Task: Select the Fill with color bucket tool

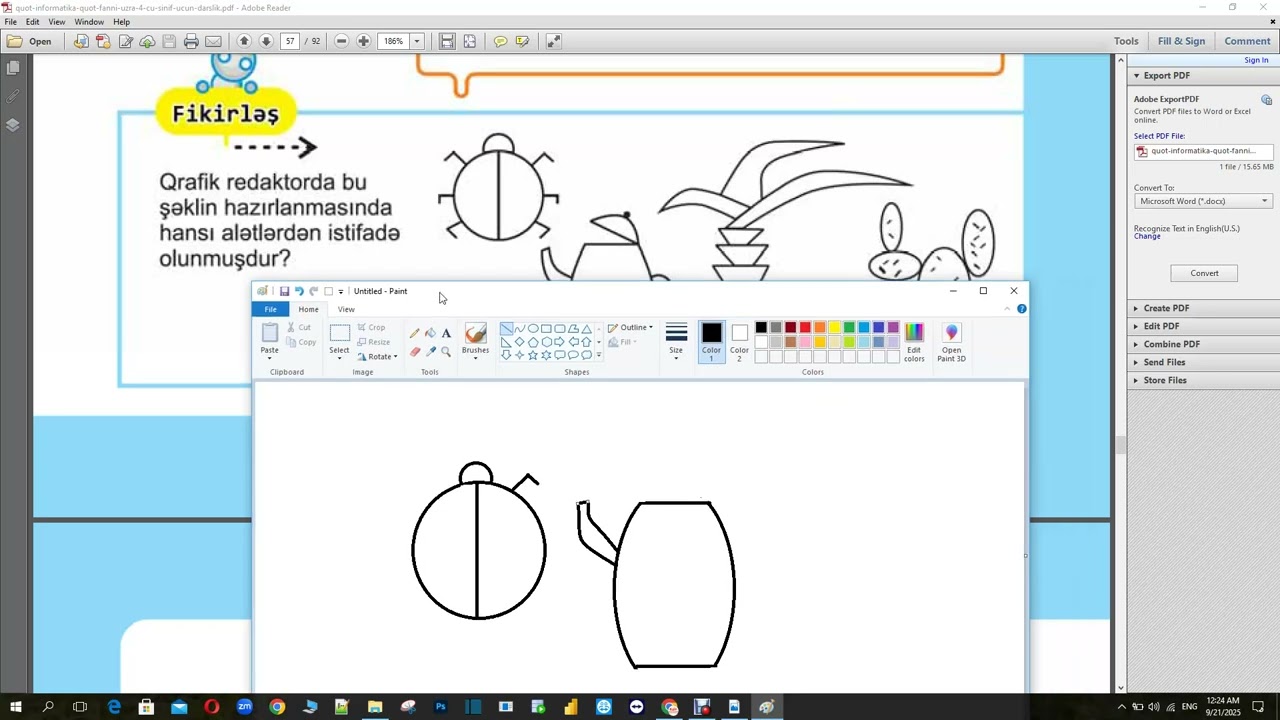Action: coord(430,333)
